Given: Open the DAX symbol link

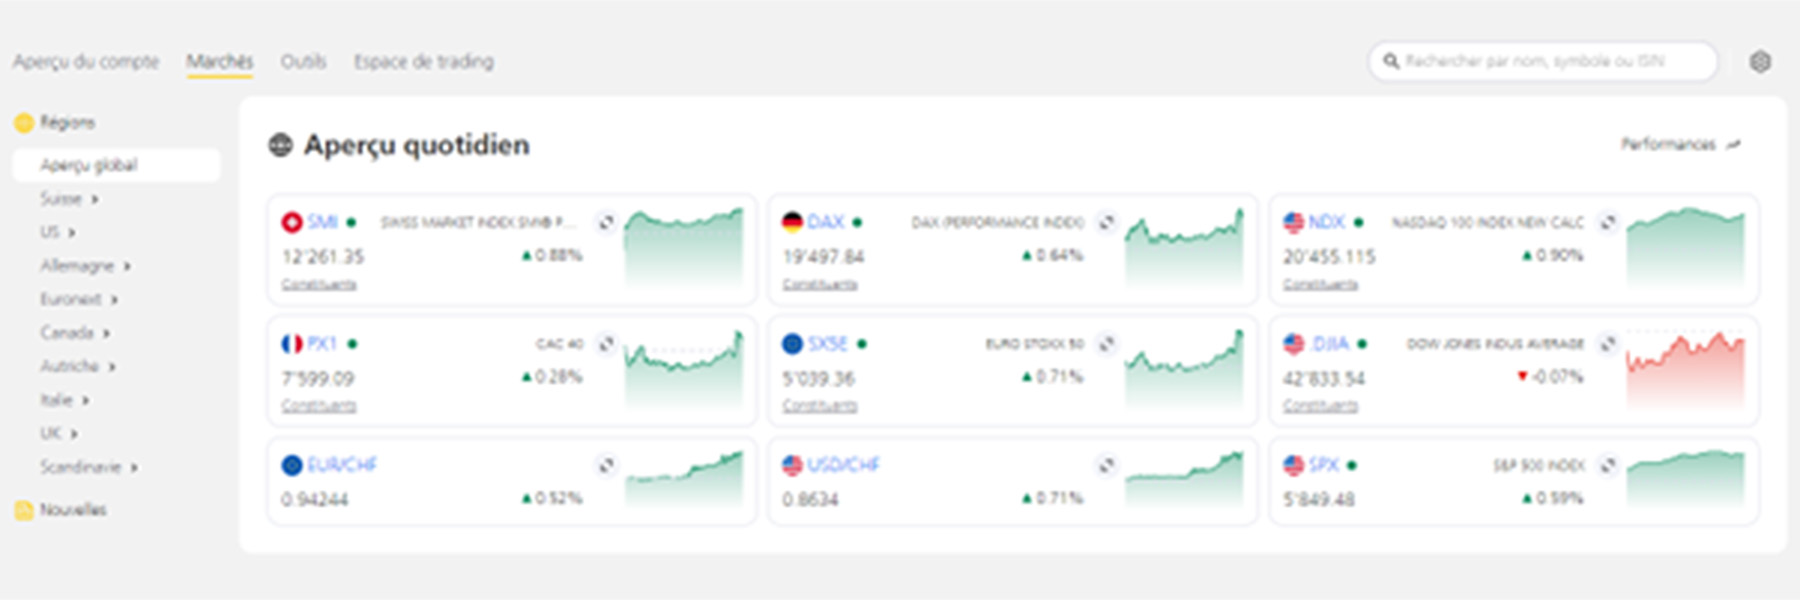Looking at the screenshot, I should [x=826, y=222].
